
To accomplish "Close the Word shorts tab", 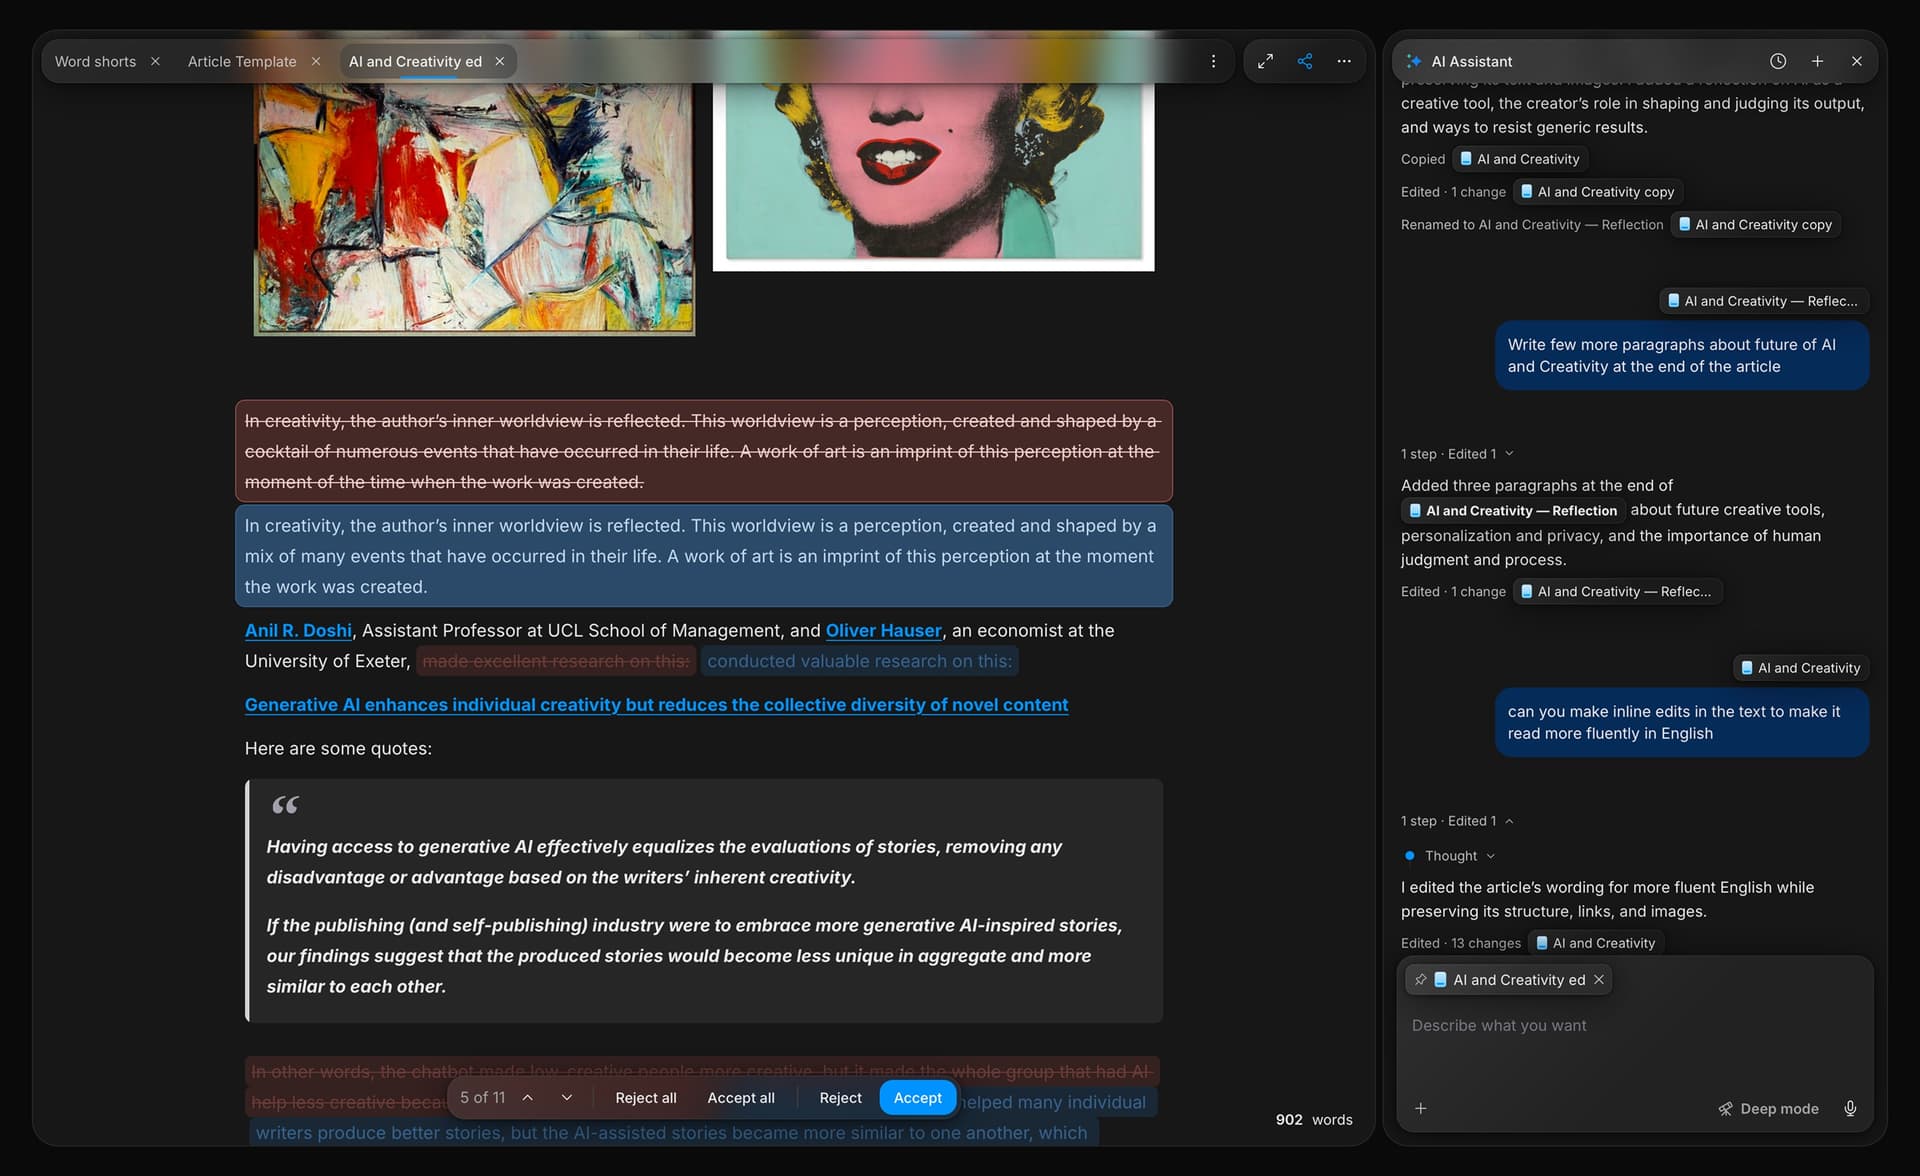I will pos(155,61).
